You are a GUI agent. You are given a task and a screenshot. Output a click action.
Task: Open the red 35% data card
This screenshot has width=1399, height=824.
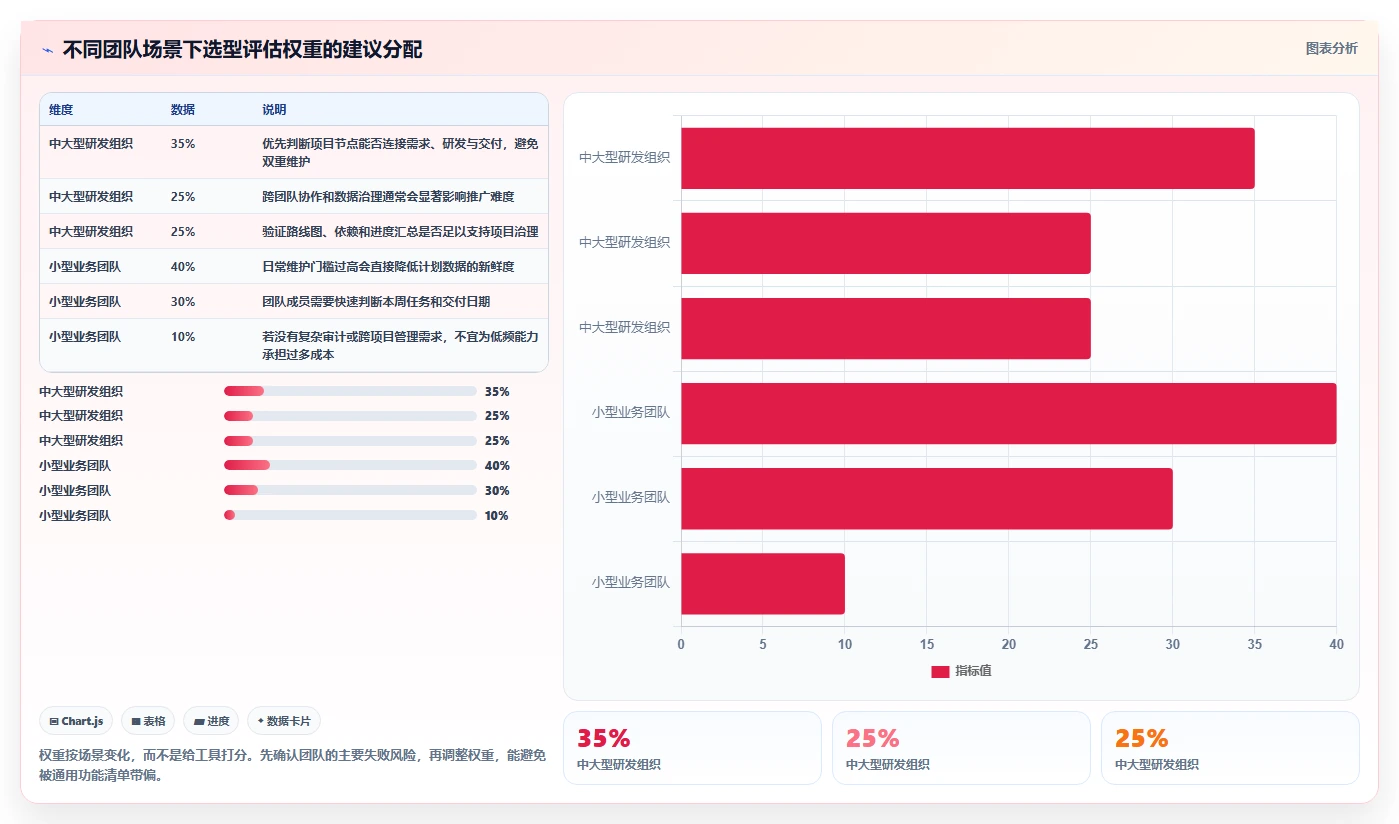click(692, 748)
